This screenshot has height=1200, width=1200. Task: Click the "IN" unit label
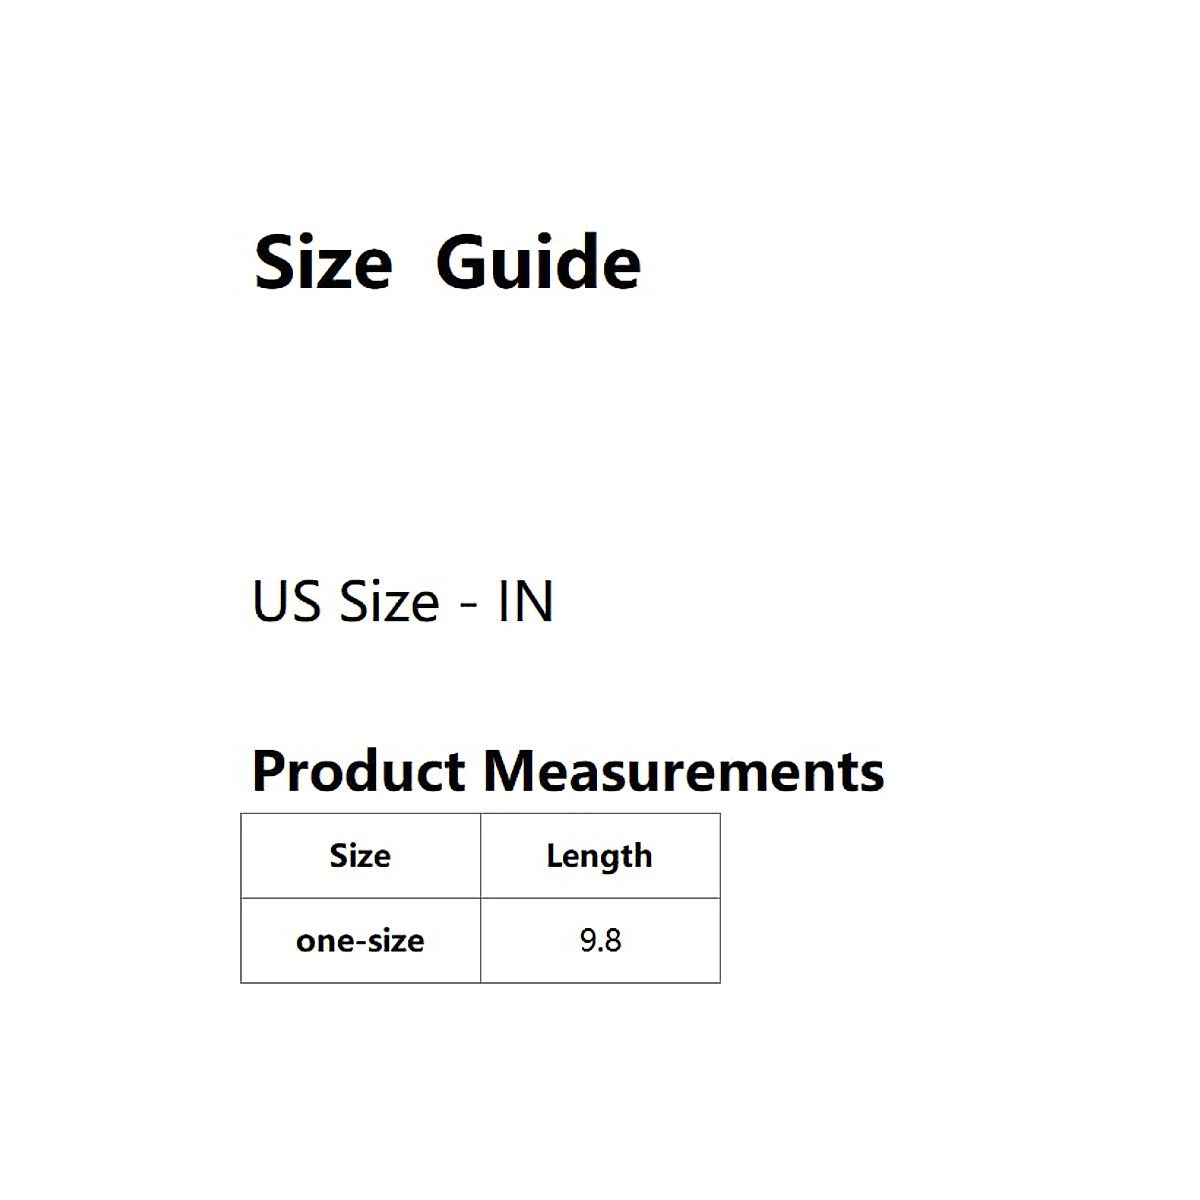pyautogui.click(x=525, y=602)
